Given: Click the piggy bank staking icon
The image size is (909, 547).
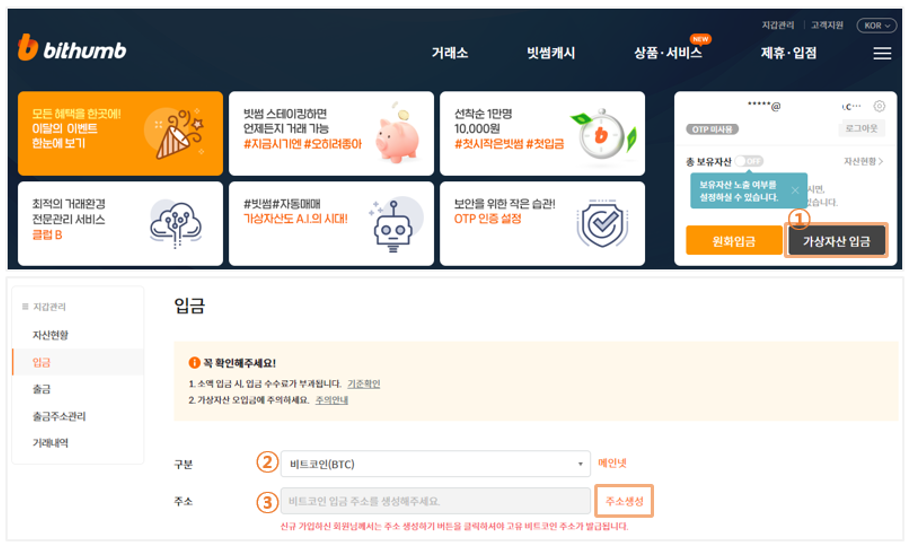Looking at the screenshot, I should pyautogui.click(x=397, y=134).
